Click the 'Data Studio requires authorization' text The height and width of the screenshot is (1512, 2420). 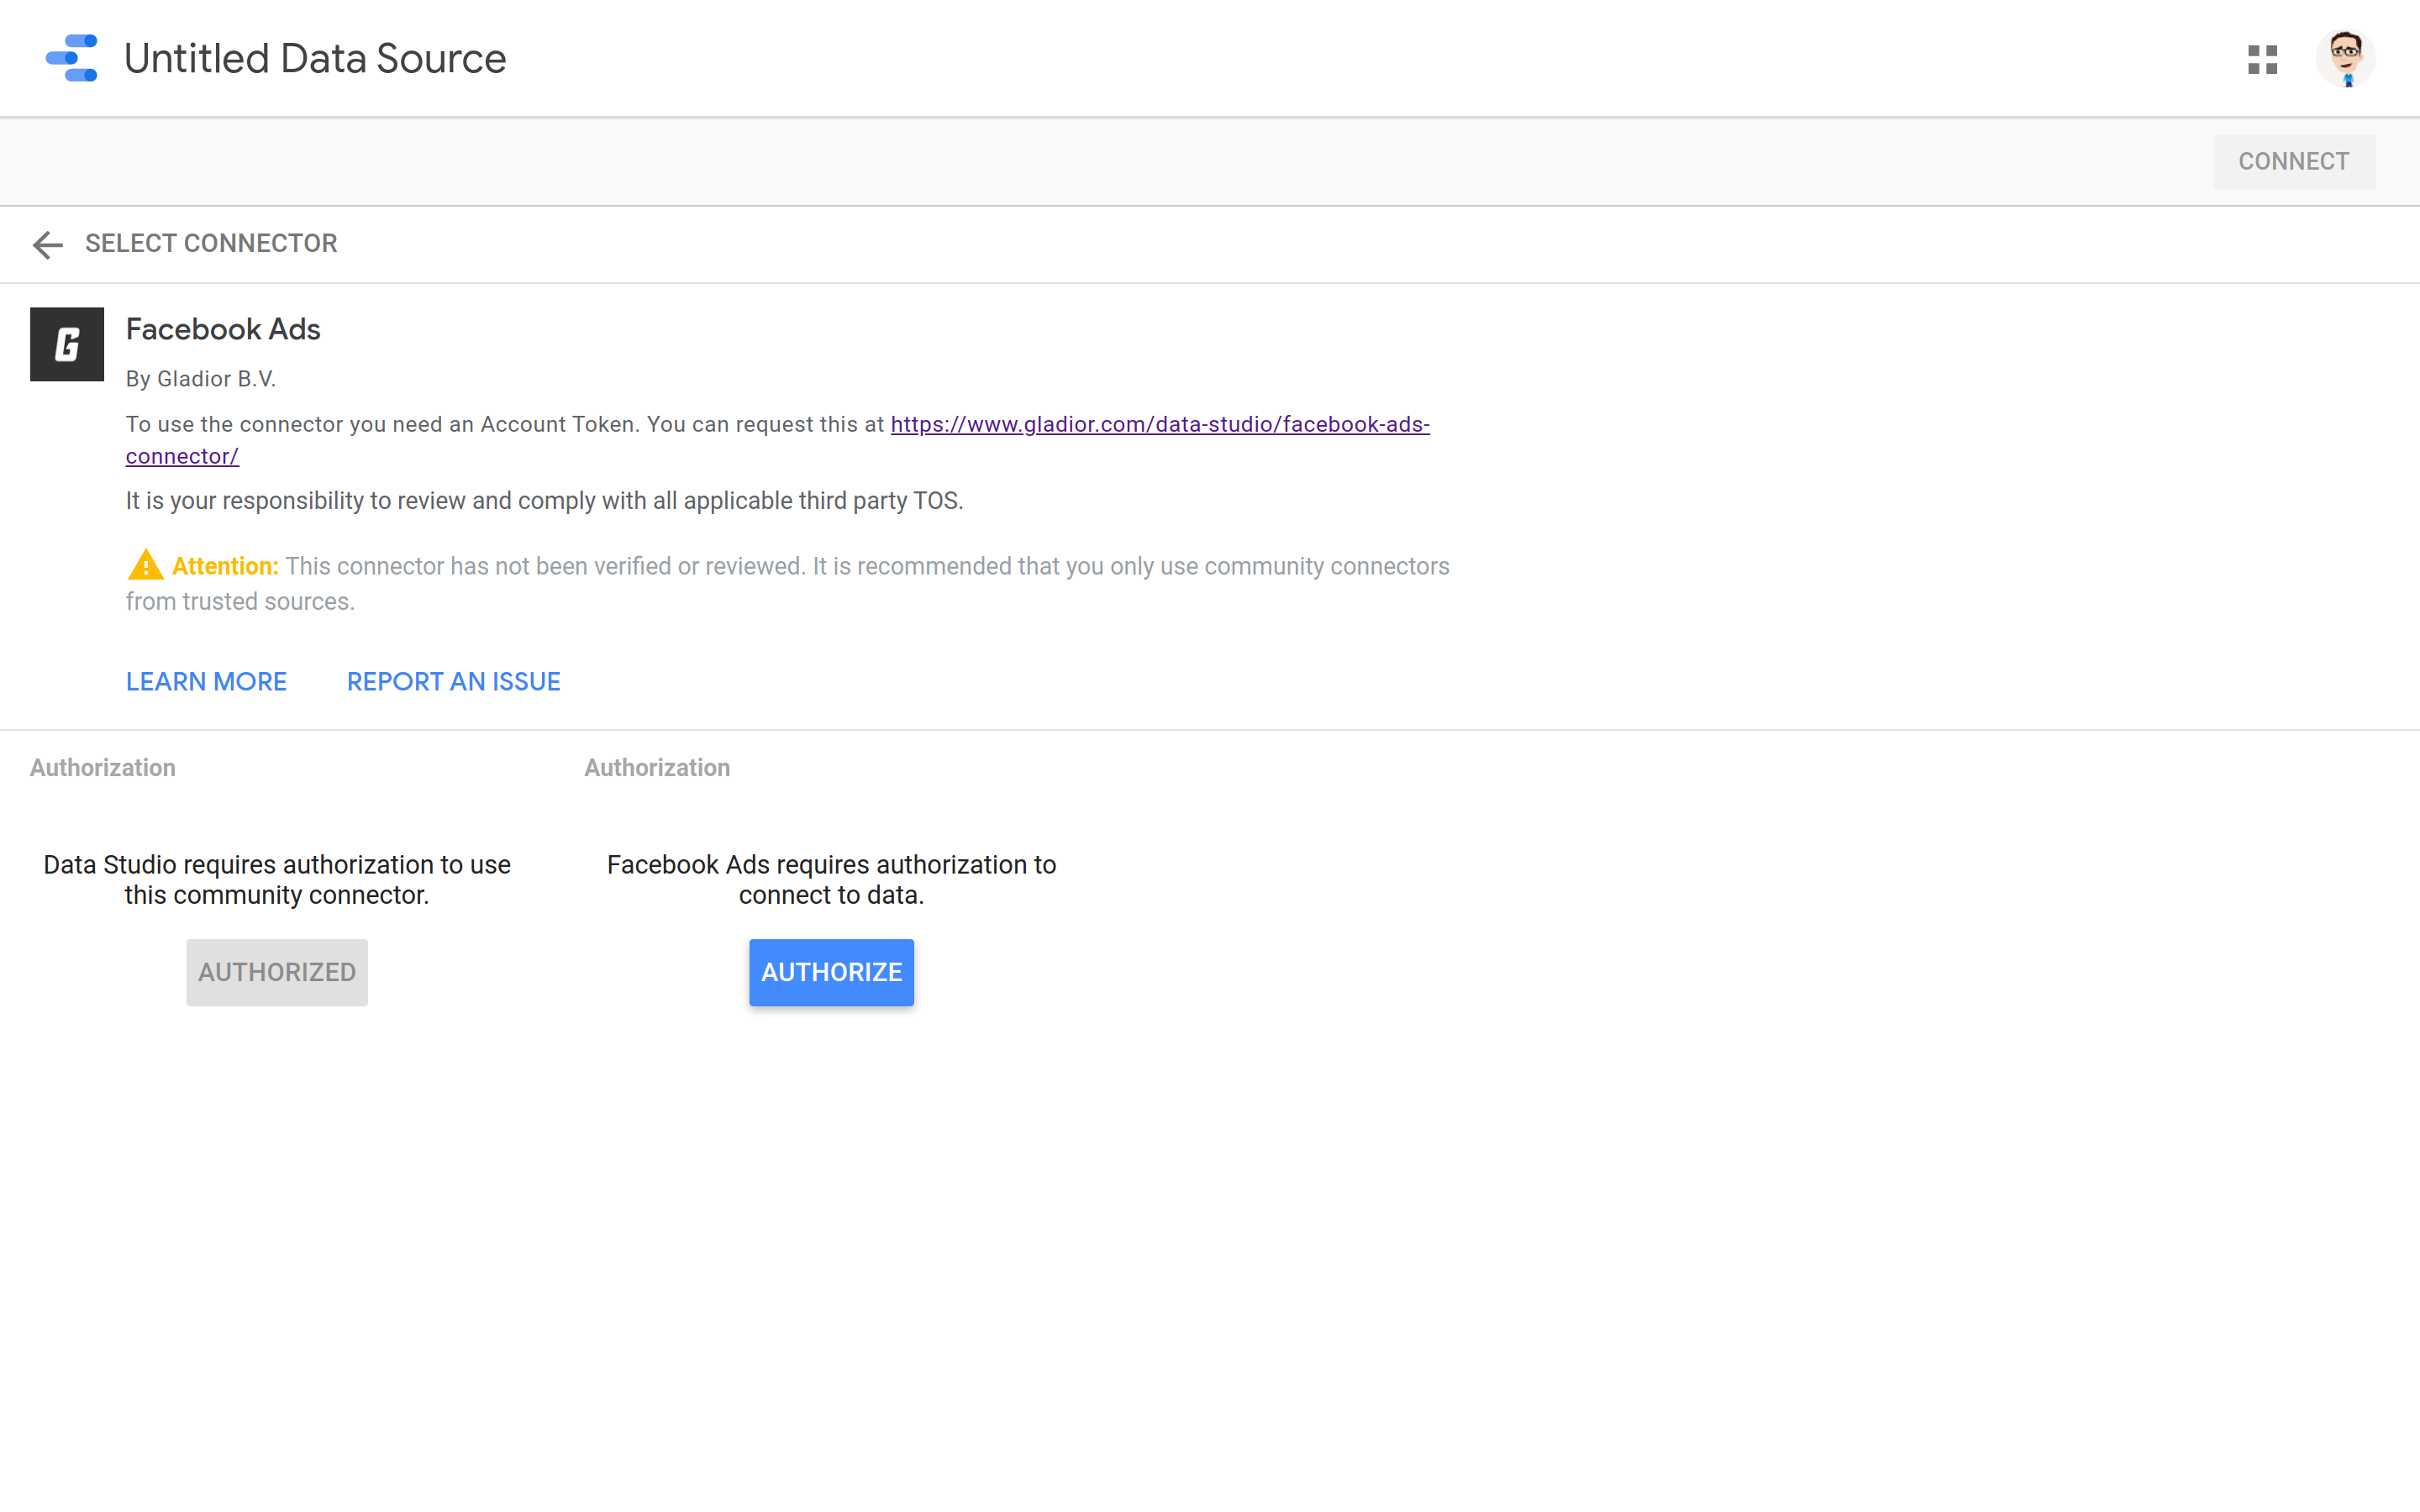pyautogui.click(x=277, y=879)
